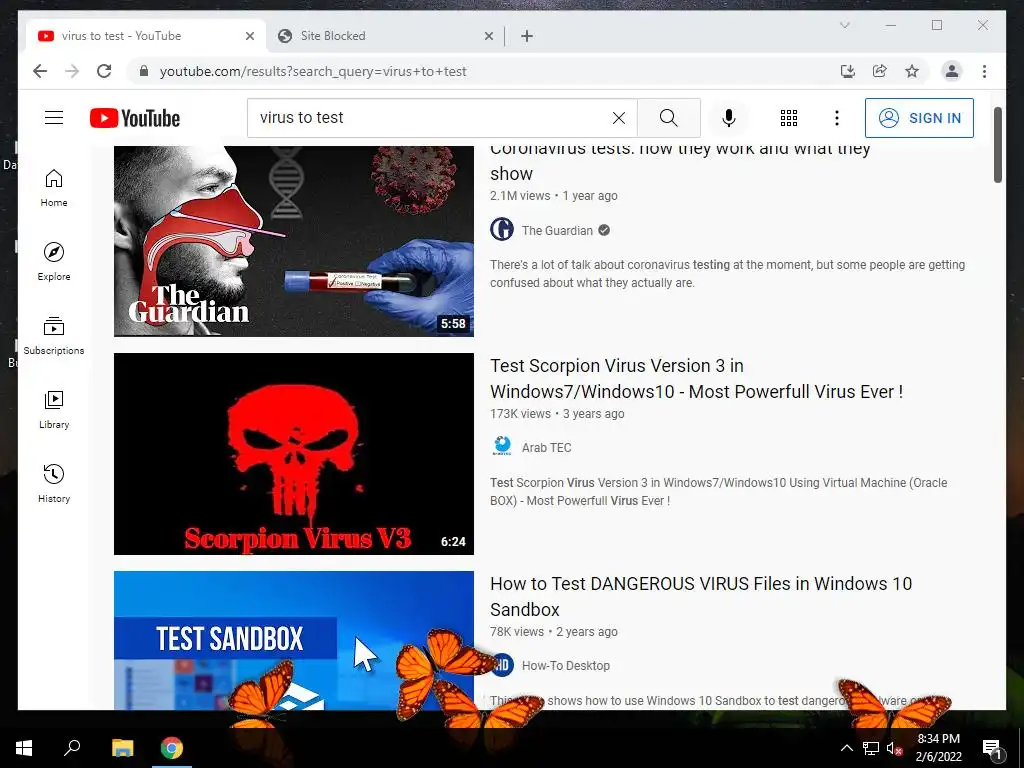Close the Site Blocked tab
Screen dimensions: 1024x768
(488, 36)
